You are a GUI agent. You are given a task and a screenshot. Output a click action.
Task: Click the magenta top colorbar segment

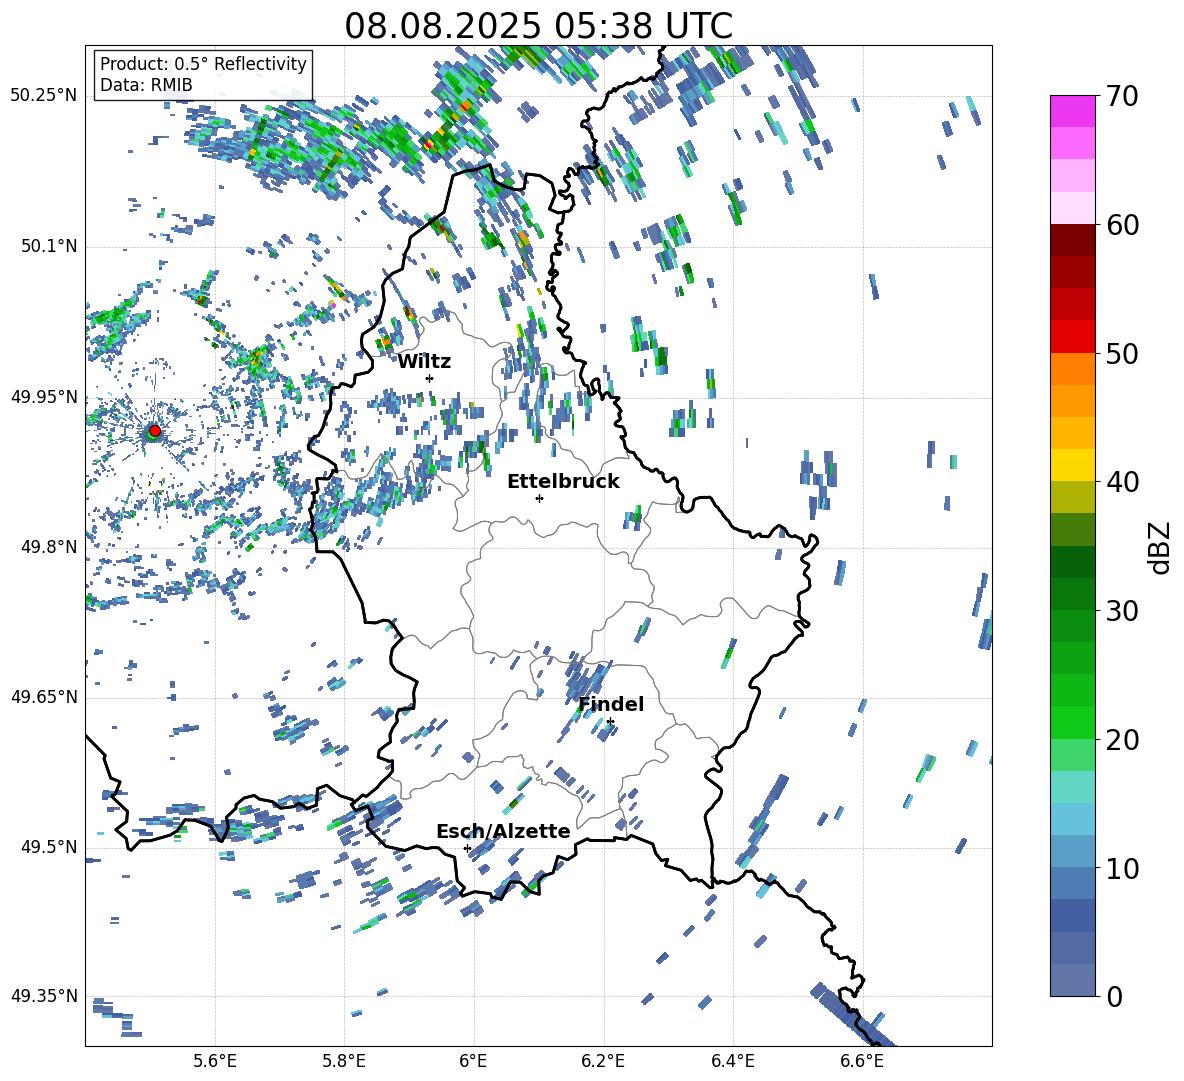(1073, 112)
